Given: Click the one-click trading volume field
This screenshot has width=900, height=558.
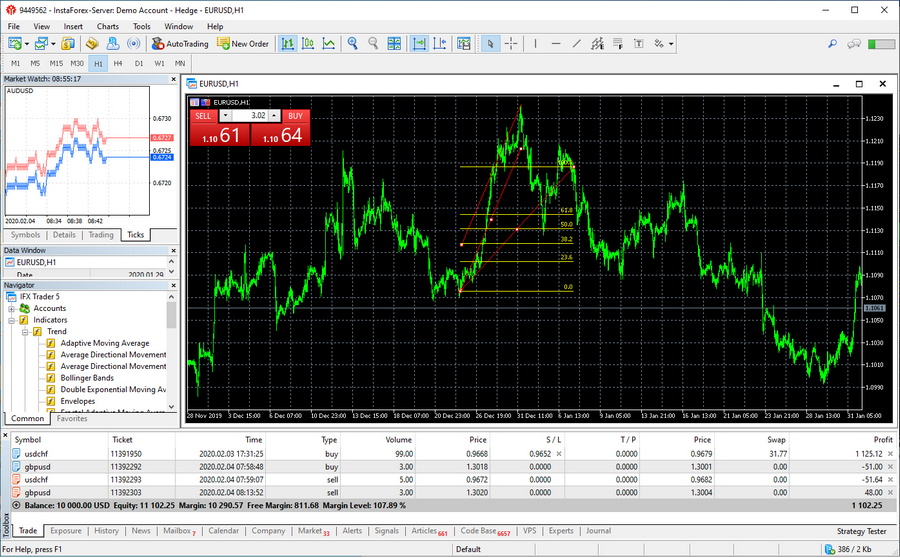Looking at the screenshot, I should (x=256, y=116).
